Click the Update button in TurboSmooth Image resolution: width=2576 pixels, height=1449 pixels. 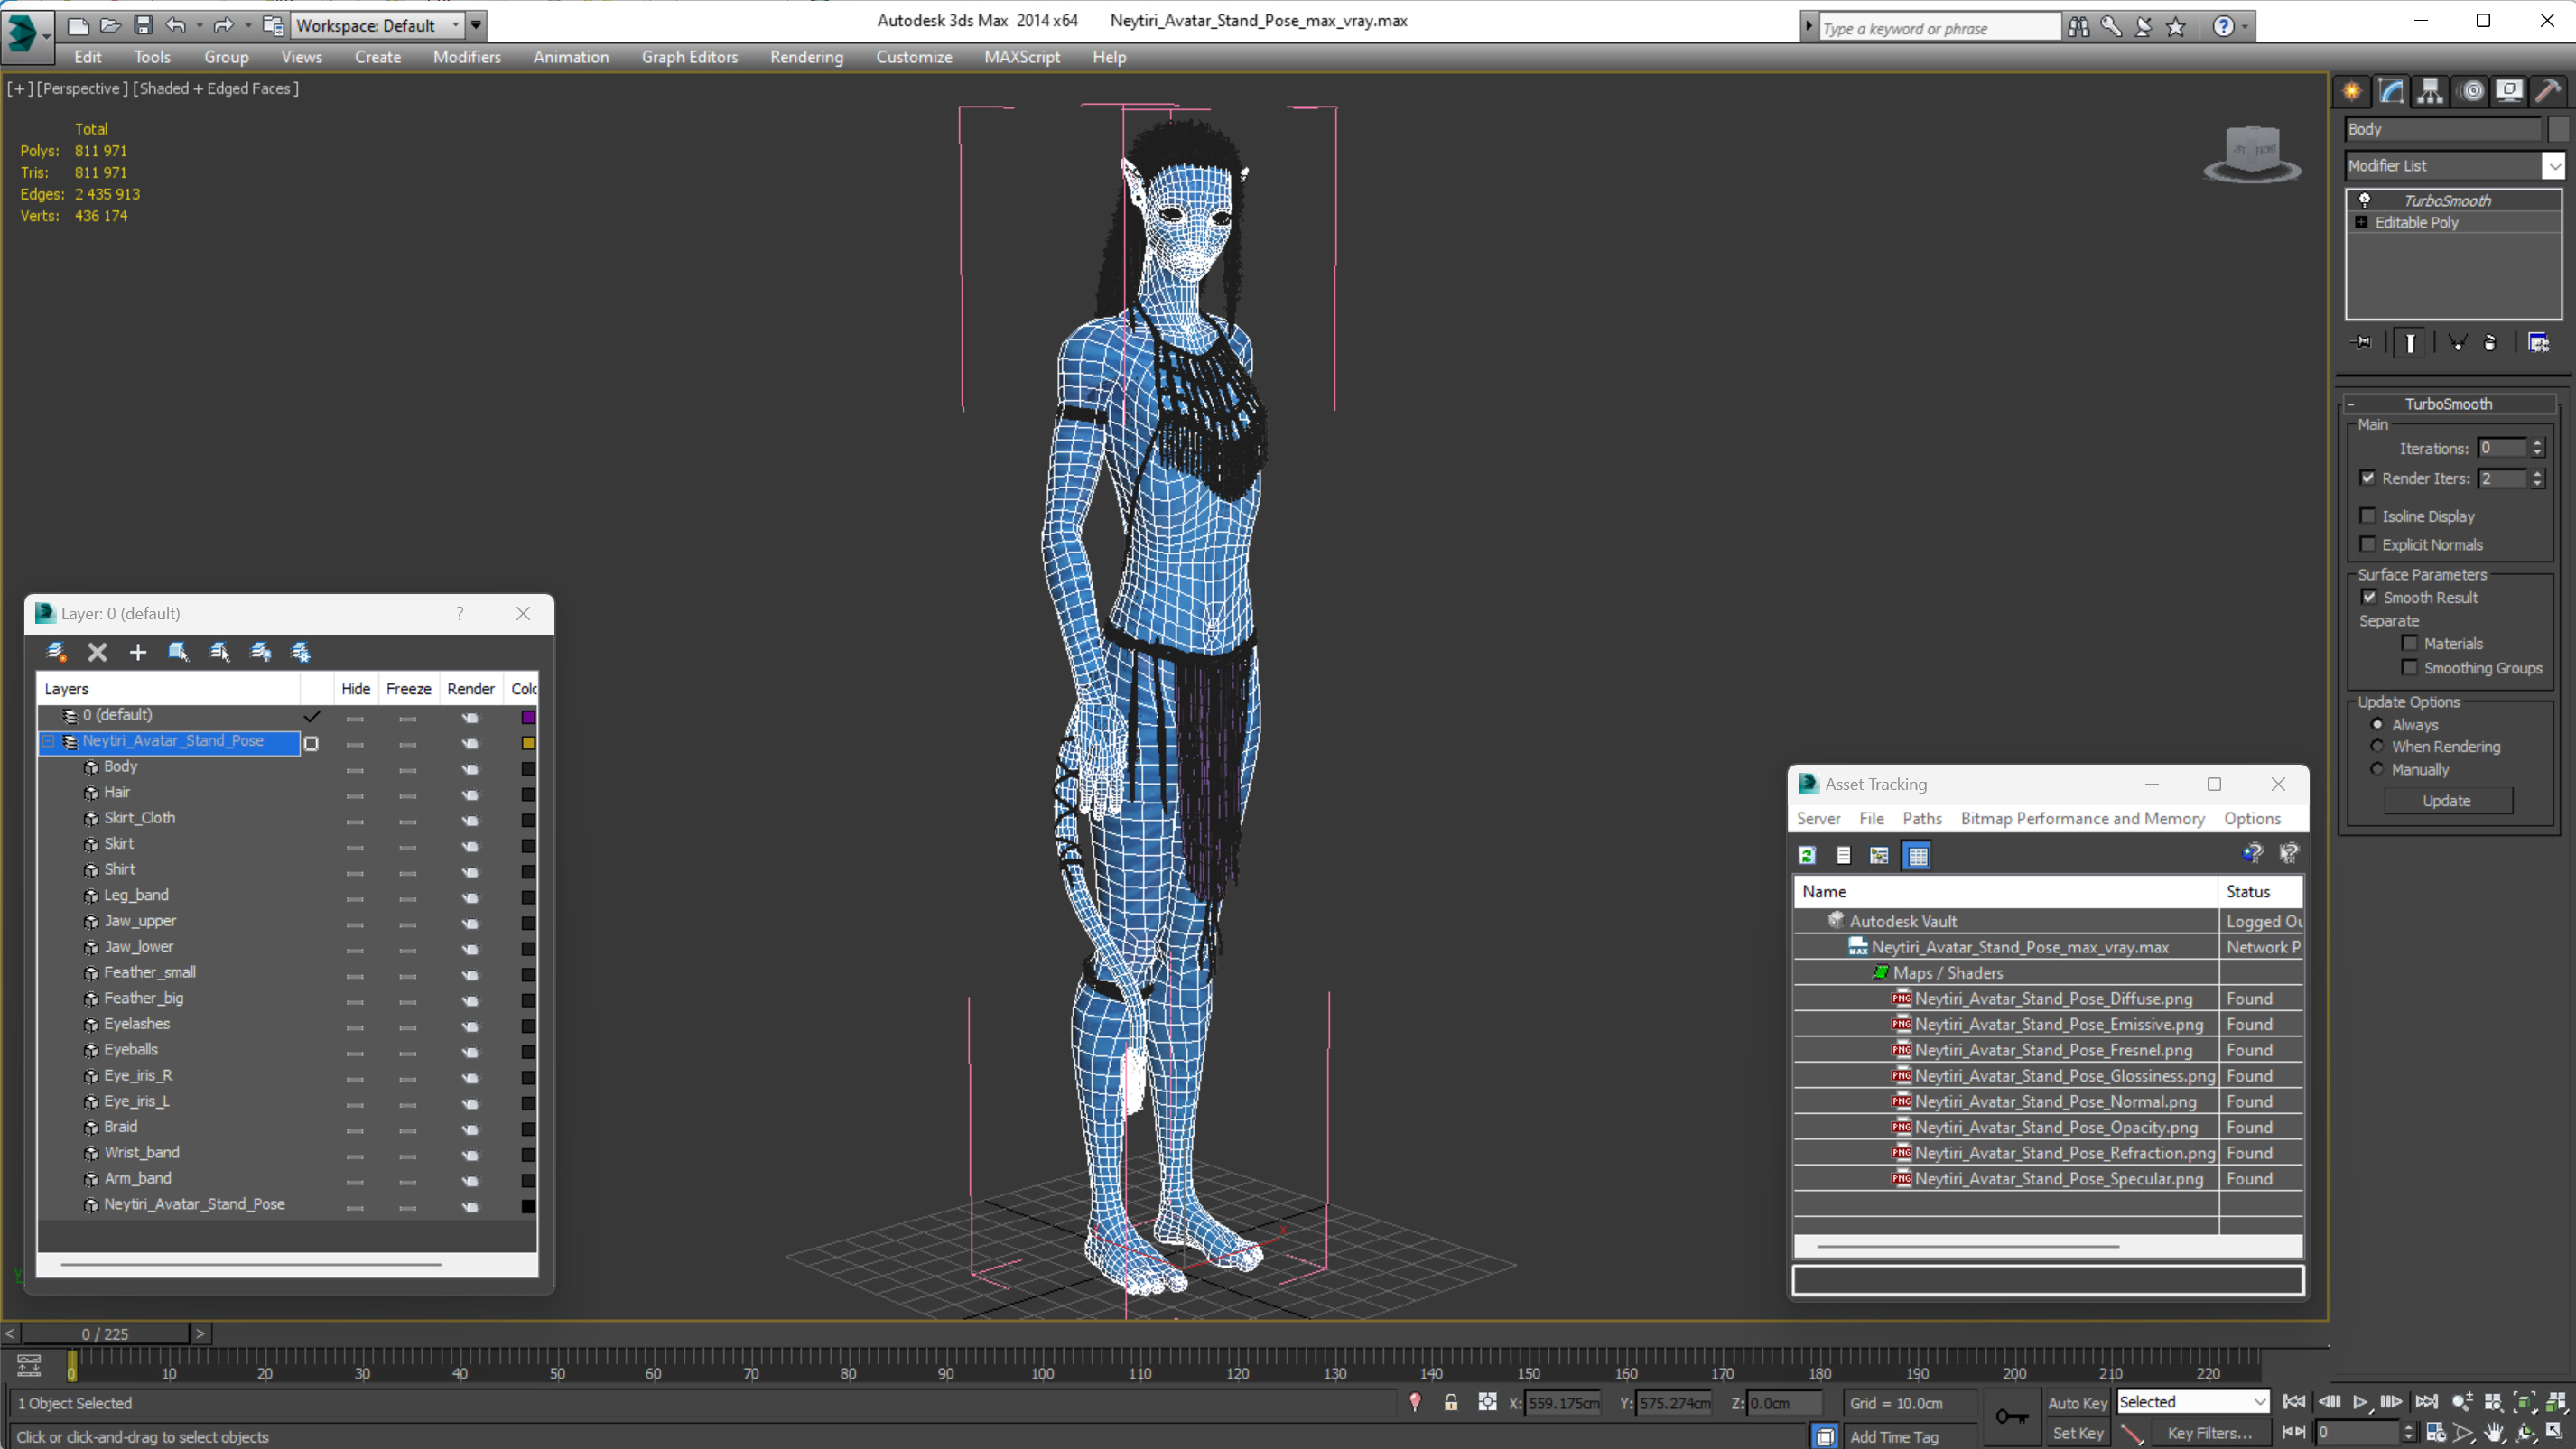pos(2446,800)
